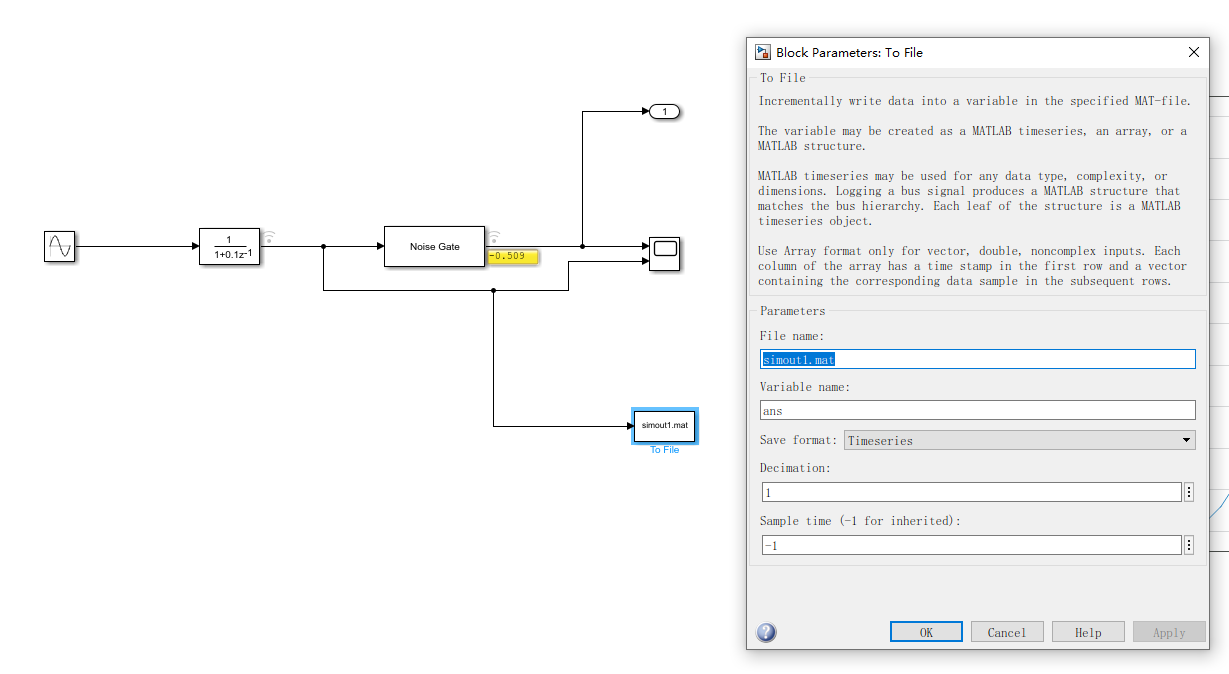This screenshot has height=674, width=1229.
Task: Open the action menu beside Sample time field
Action: pos(1188,544)
